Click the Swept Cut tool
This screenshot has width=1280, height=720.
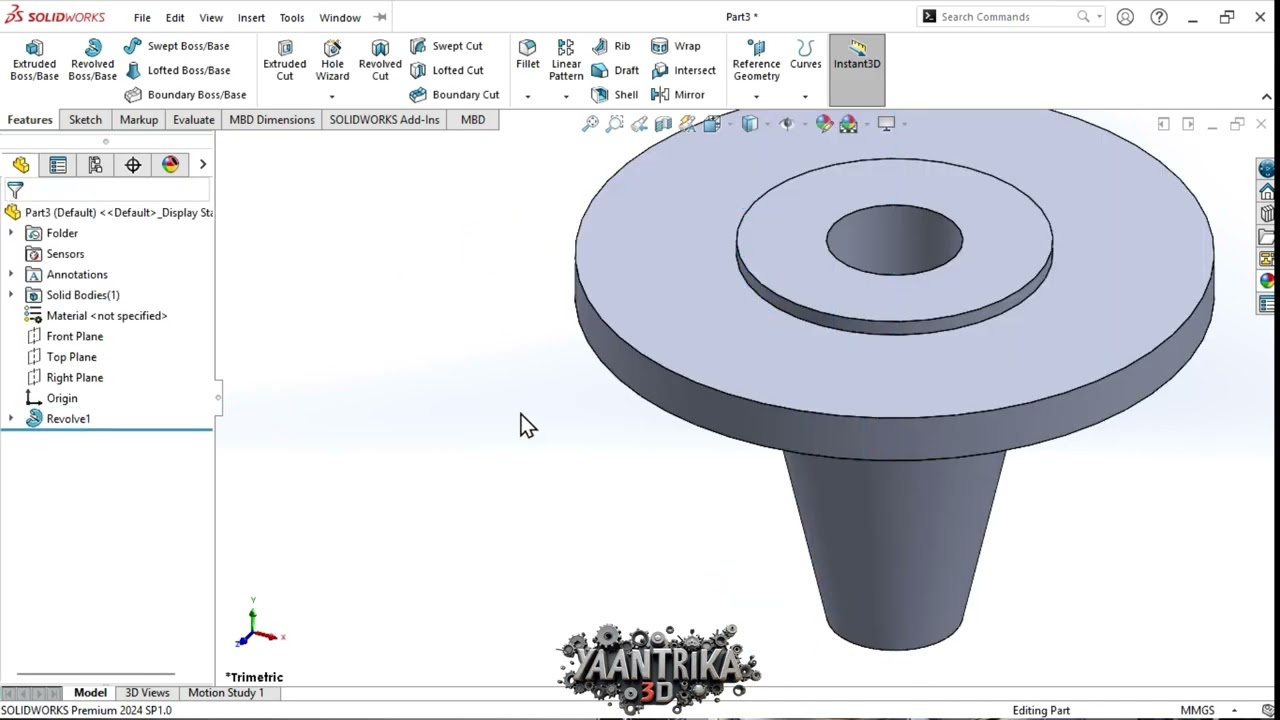point(446,46)
